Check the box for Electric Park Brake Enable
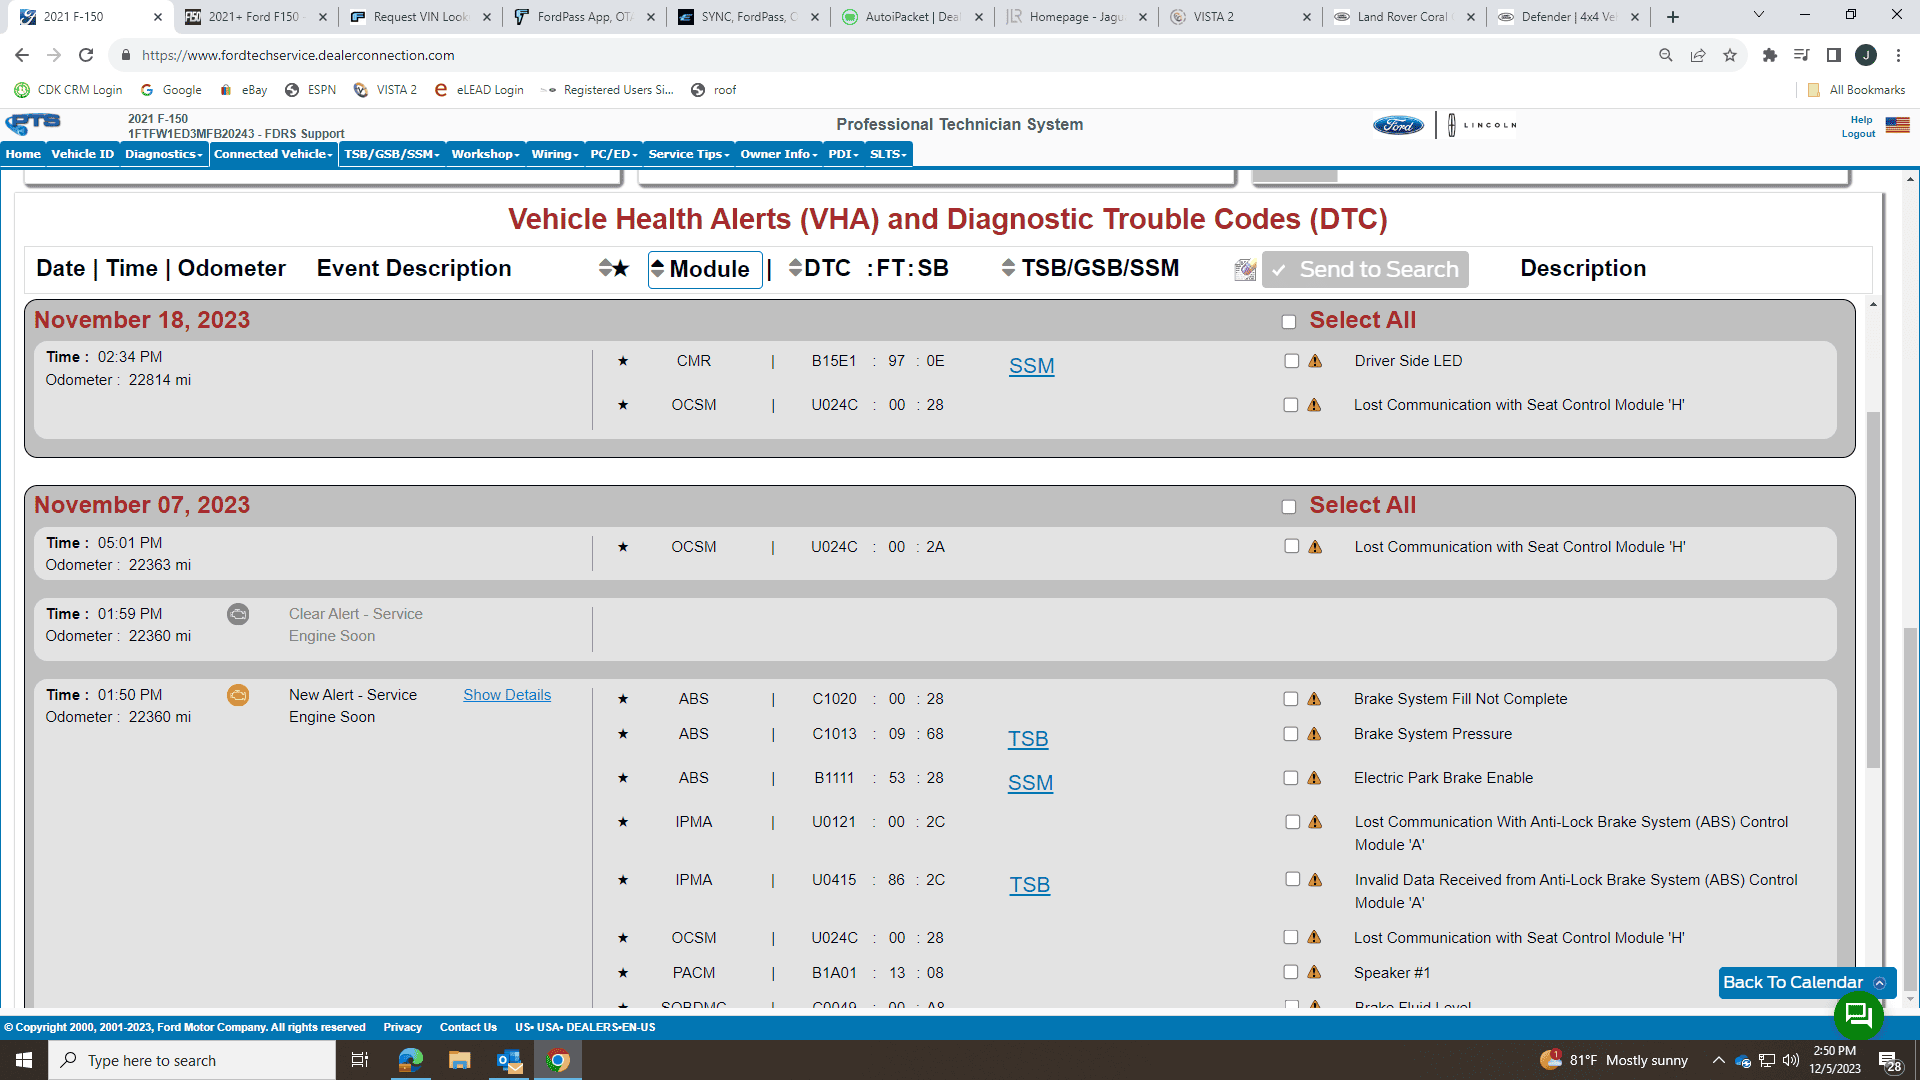Viewport: 1920px width, 1080px height. pyautogui.click(x=1291, y=777)
